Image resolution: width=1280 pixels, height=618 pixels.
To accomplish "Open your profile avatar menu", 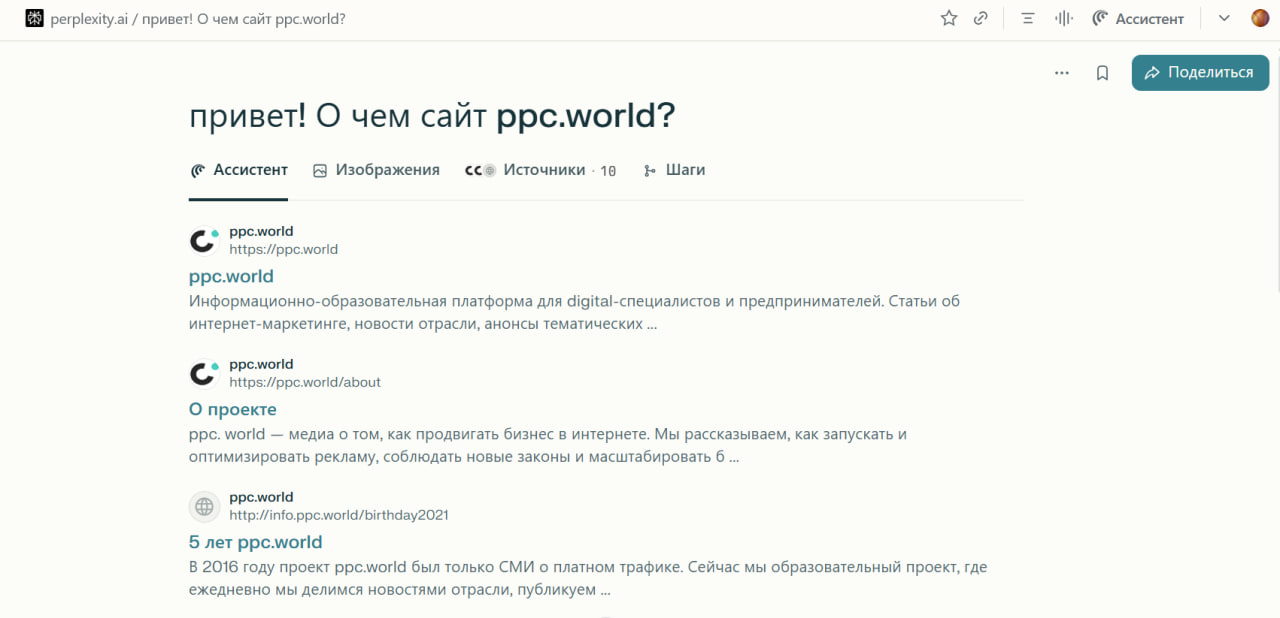I will point(1259,17).
